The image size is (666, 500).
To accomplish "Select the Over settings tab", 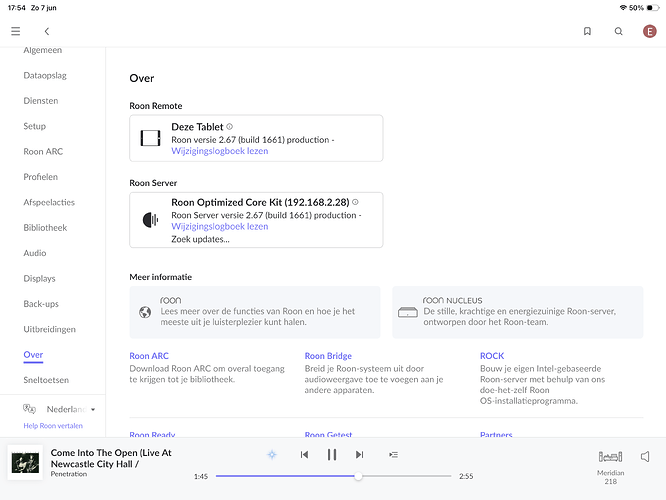I will [33, 355].
